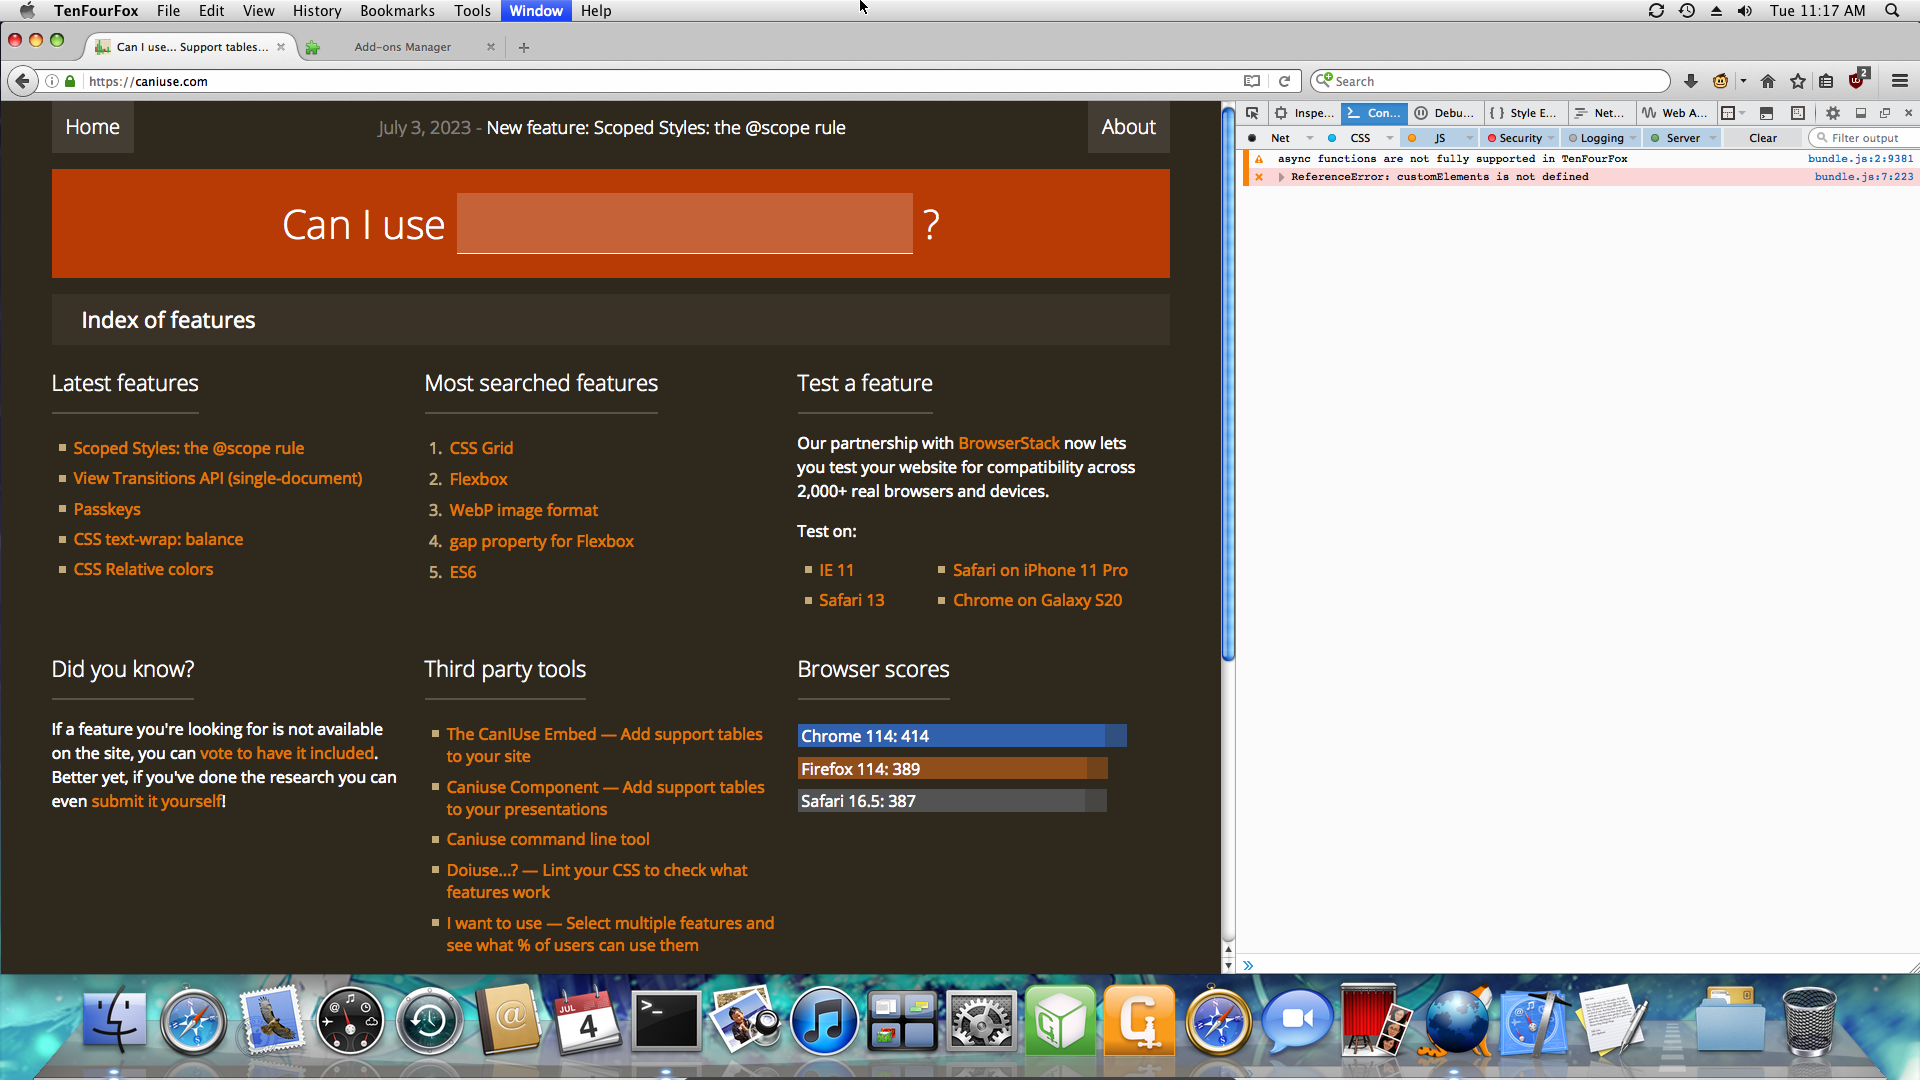Viewport: 1920px width, 1080px height.
Task: Bookmark this page with star icon
Action: point(1797,81)
